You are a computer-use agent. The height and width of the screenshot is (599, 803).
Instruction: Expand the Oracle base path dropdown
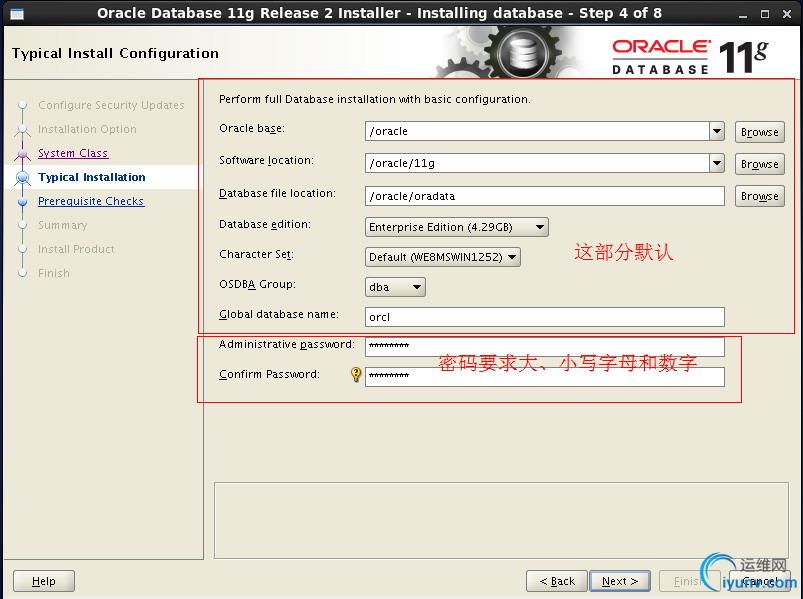pyautogui.click(x=717, y=131)
